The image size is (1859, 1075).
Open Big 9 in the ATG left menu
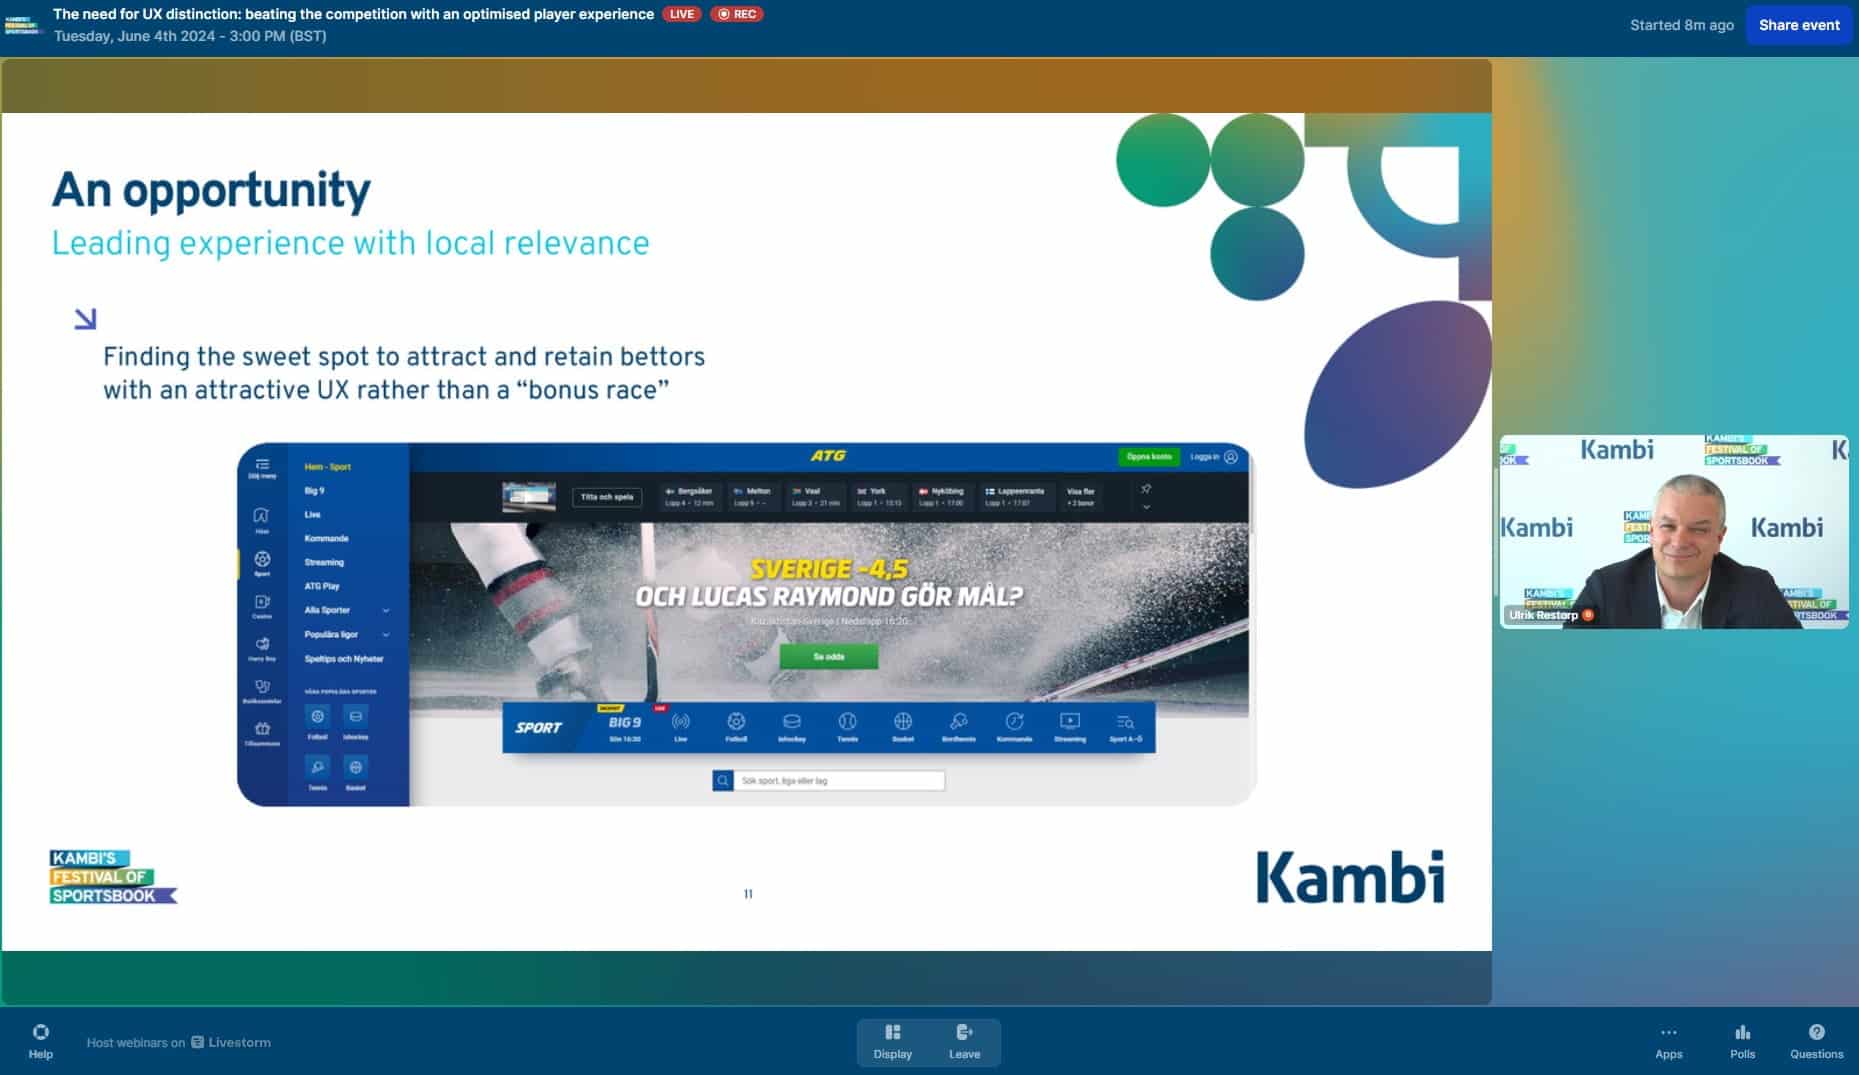tap(314, 491)
